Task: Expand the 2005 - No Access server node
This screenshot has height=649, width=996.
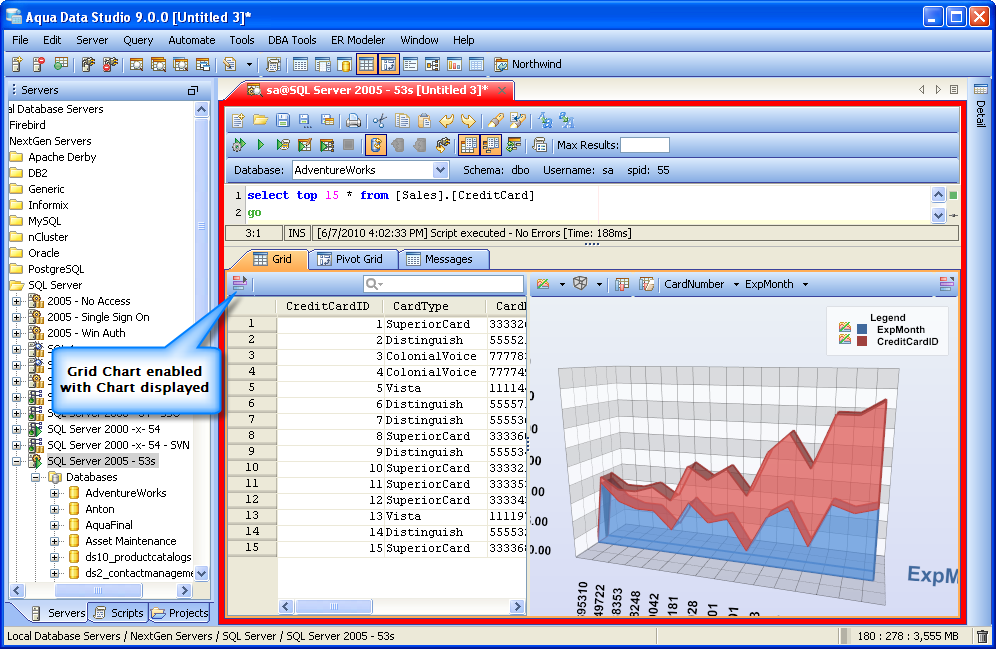Action: click(x=17, y=302)
